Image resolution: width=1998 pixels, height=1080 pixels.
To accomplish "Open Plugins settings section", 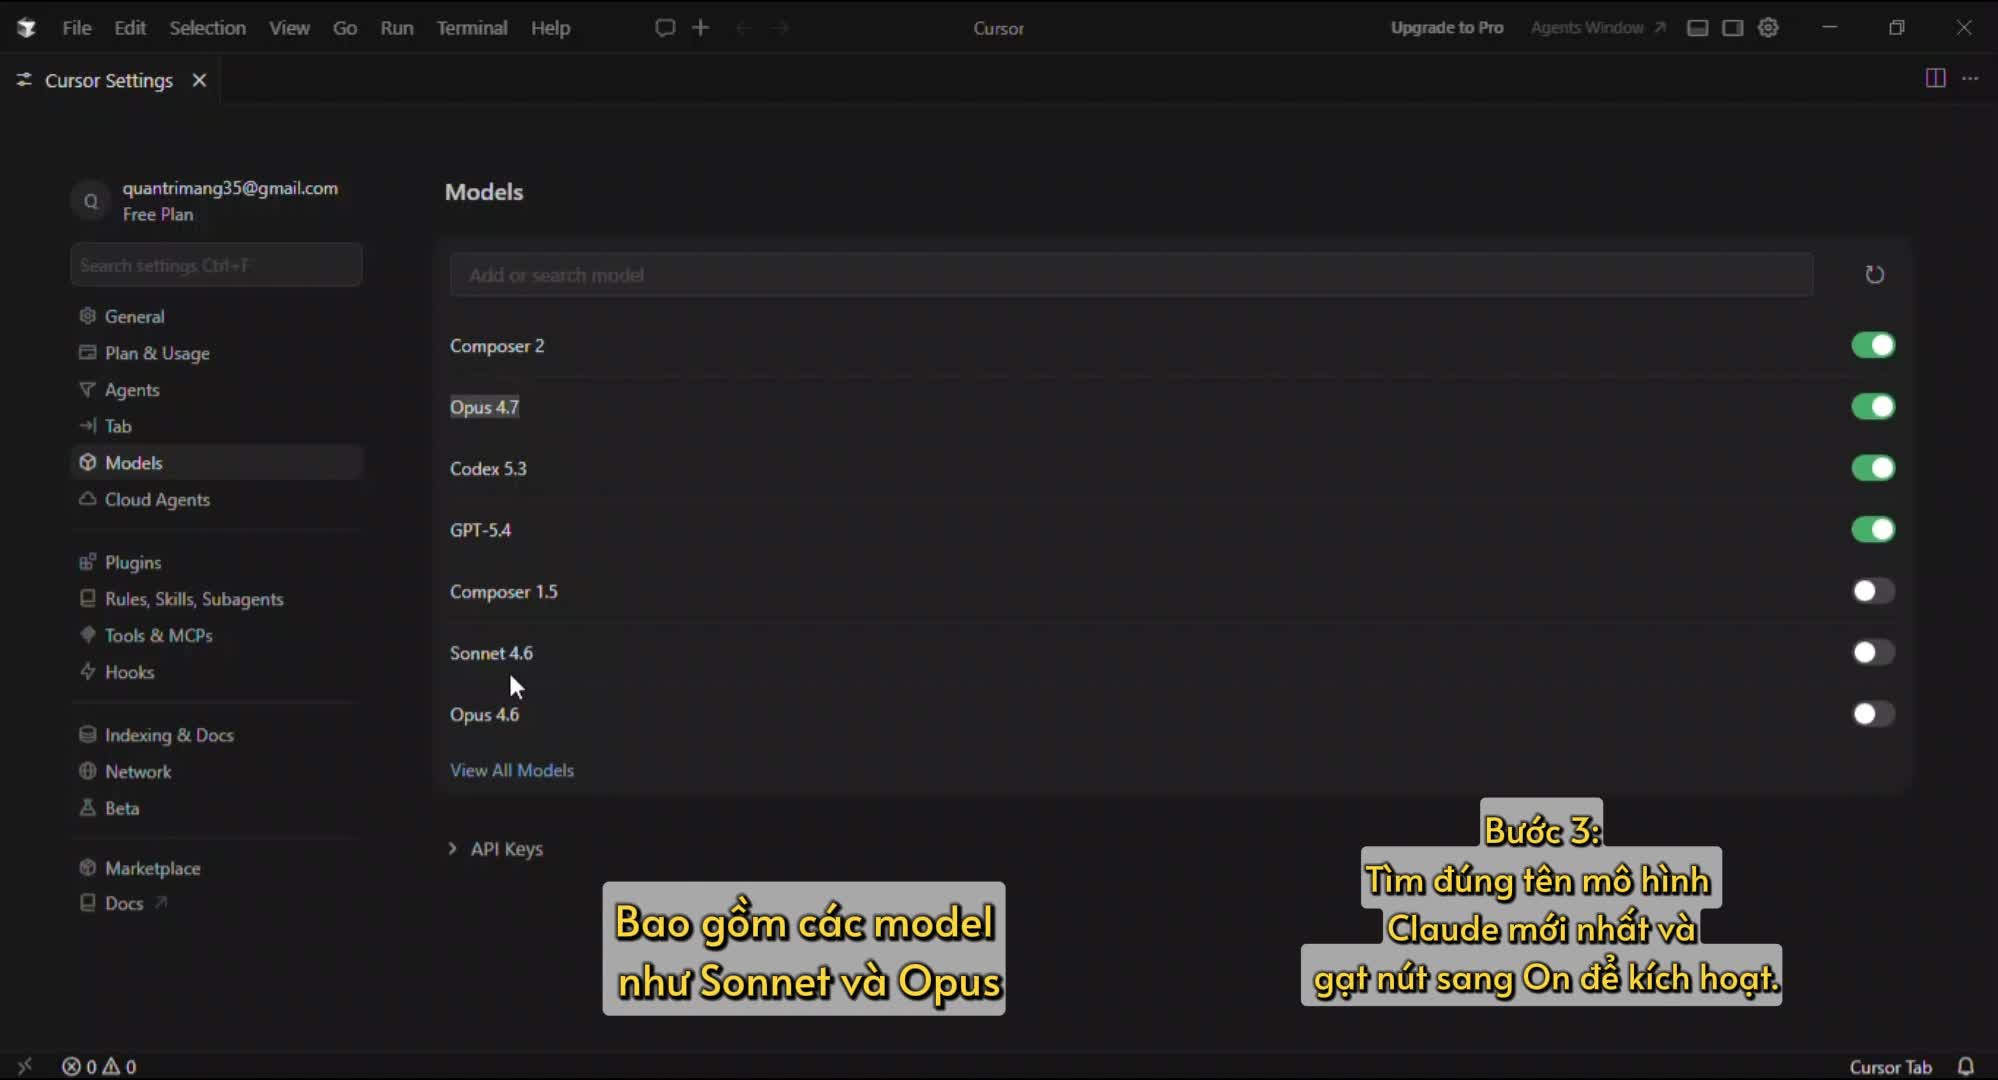I will pyautogui.click(x=216, y=562).
